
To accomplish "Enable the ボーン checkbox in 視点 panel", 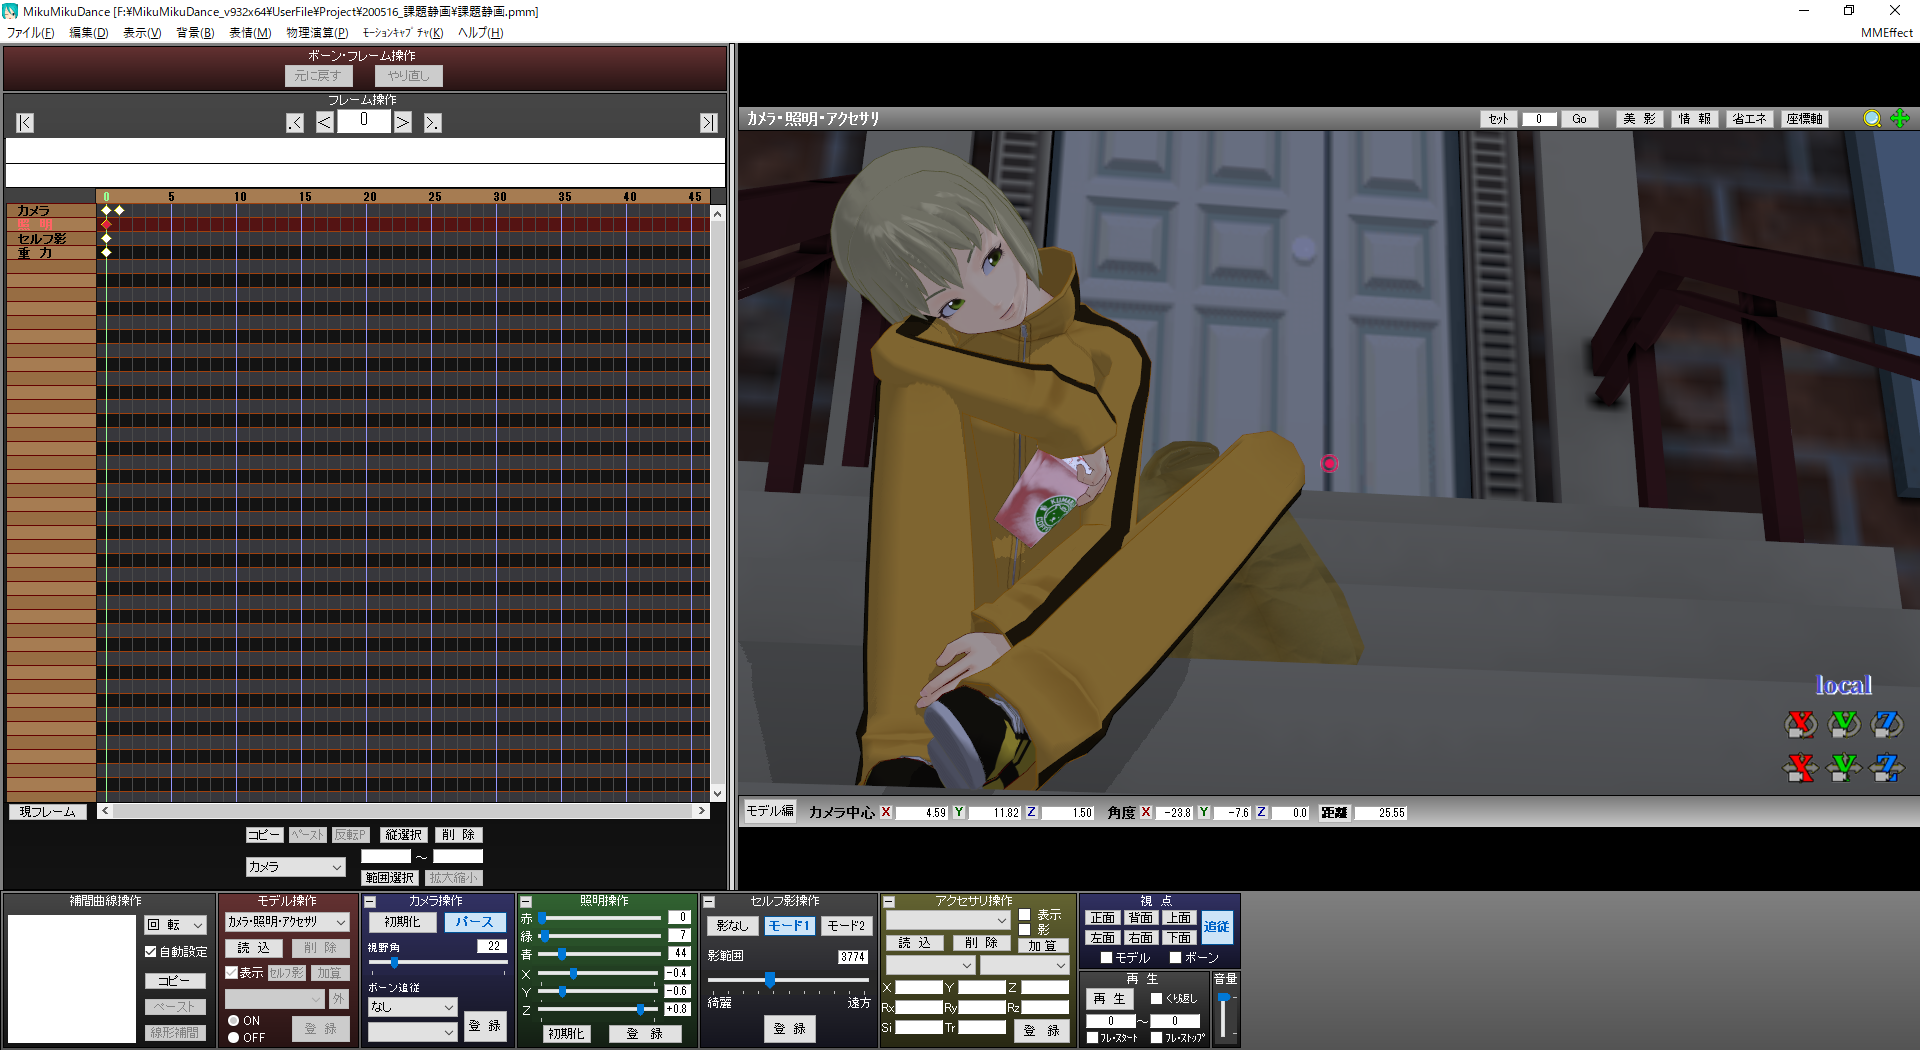I will (x=1176, y=958).
